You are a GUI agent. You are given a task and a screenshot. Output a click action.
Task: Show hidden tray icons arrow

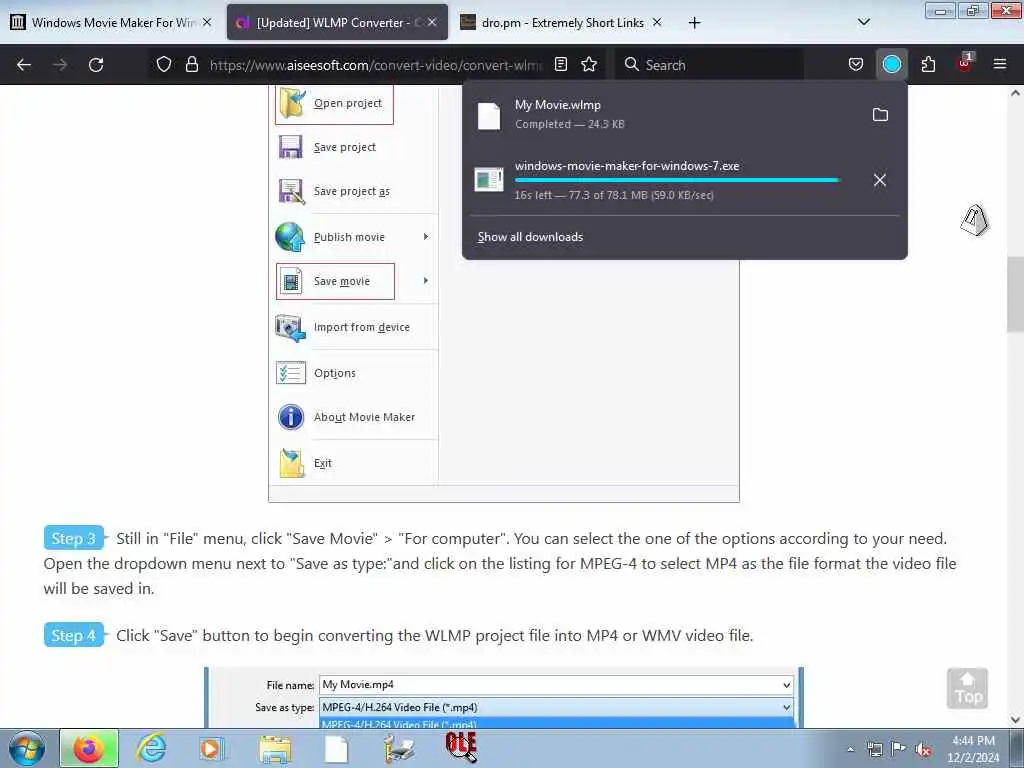(x=850, y=749)
